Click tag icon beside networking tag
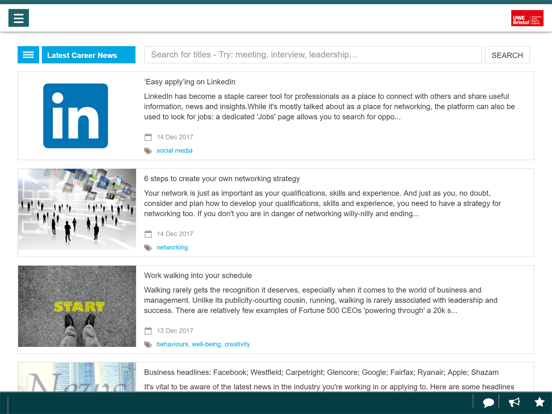This screenshot has width=552, height=414. 148,247
